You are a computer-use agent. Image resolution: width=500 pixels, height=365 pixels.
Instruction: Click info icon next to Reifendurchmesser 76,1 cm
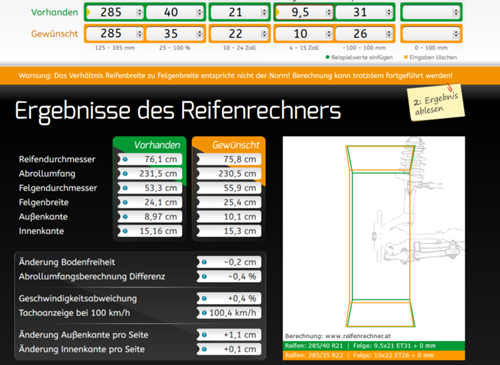click(125, 159)
